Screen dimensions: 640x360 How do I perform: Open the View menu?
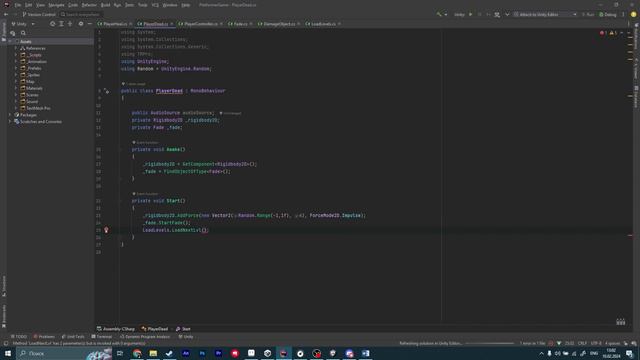click(x=40, y=5)
